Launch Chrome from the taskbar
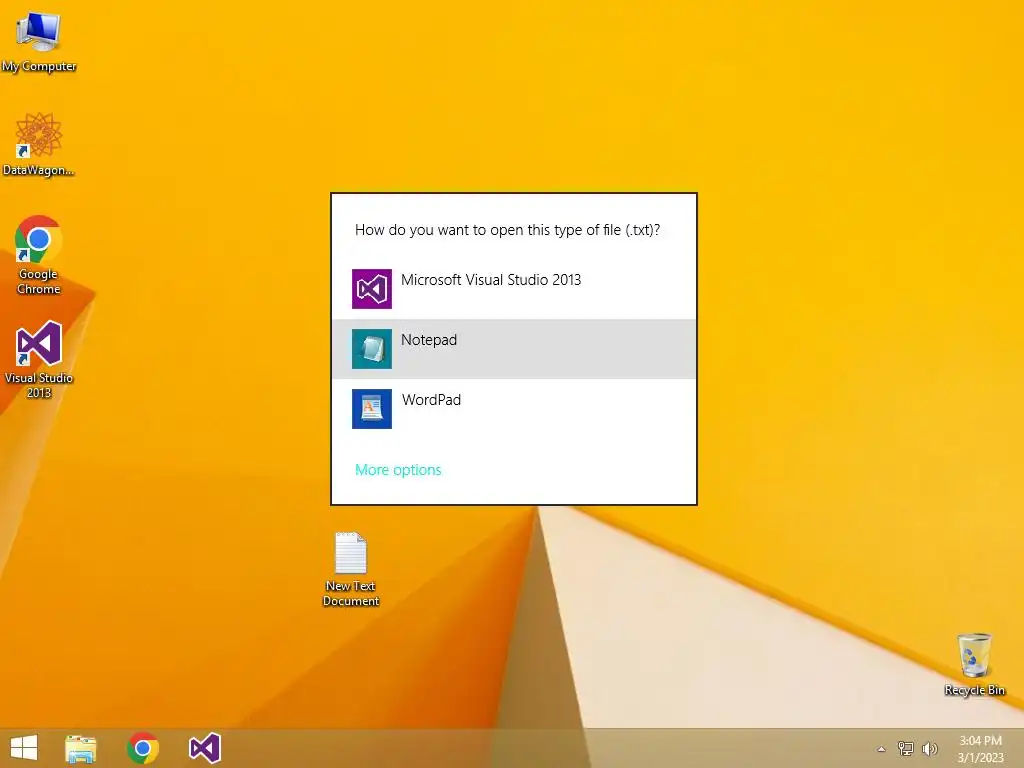 click(143, 748)
